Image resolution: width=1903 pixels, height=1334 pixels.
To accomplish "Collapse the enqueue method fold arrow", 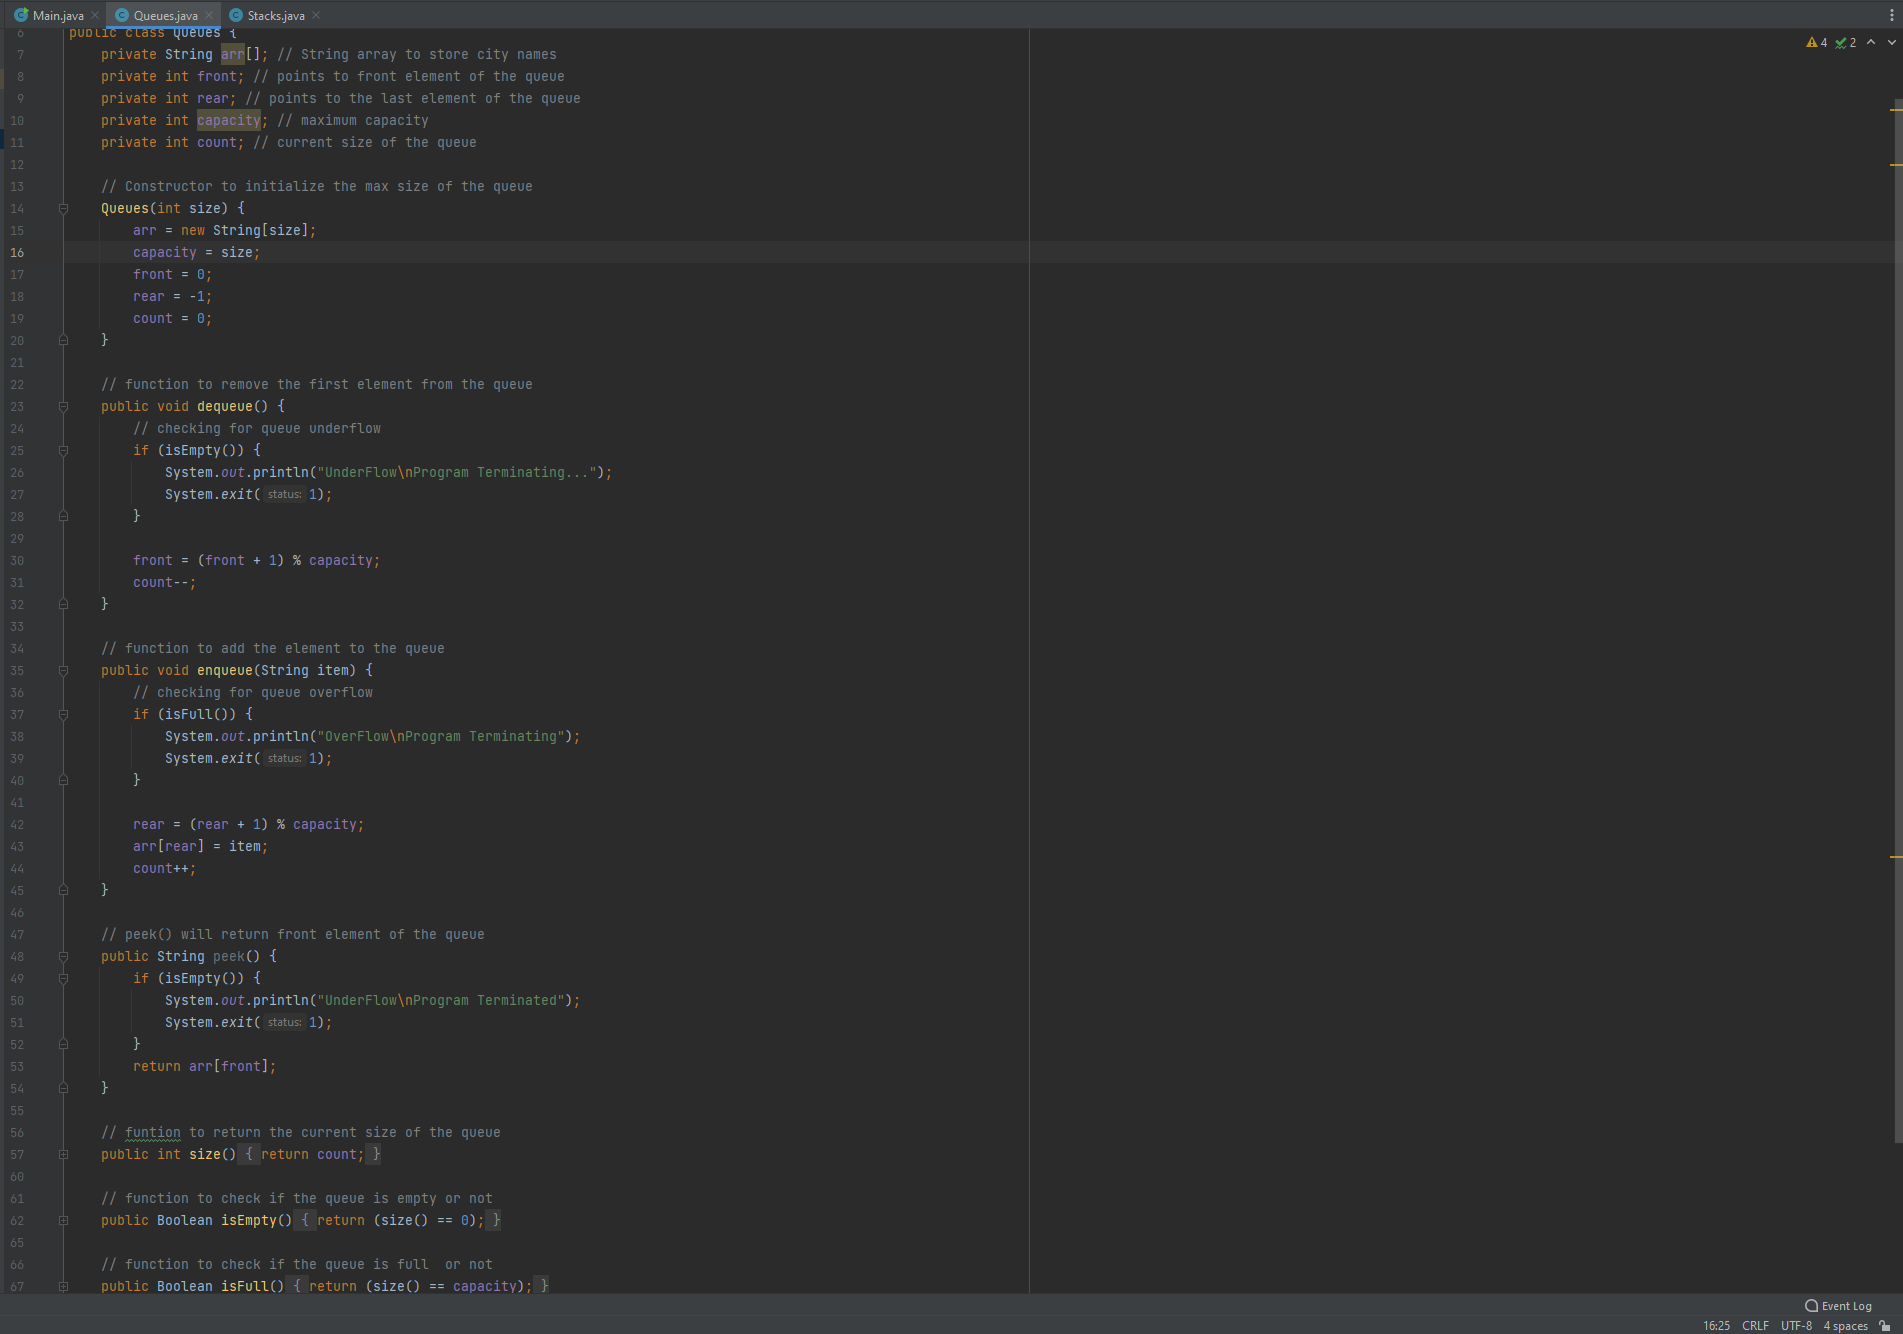I will [x=63, y=670].
